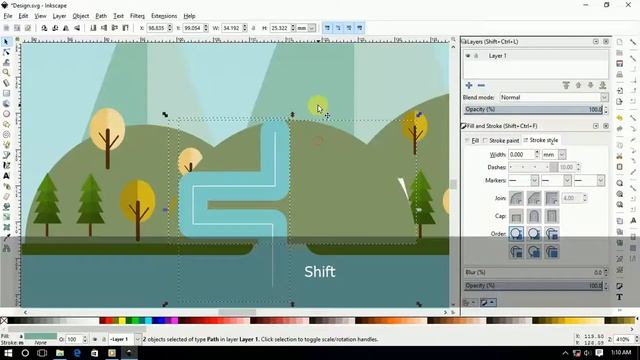Select the Pencil freehand tool
Viewport: 640px width, 360px height.
[6, 144]
